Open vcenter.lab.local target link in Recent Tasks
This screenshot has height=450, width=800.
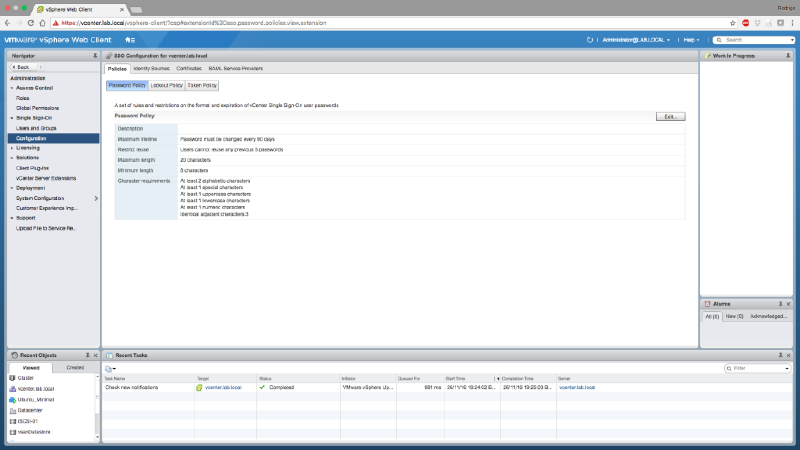[x=223, y=387]
